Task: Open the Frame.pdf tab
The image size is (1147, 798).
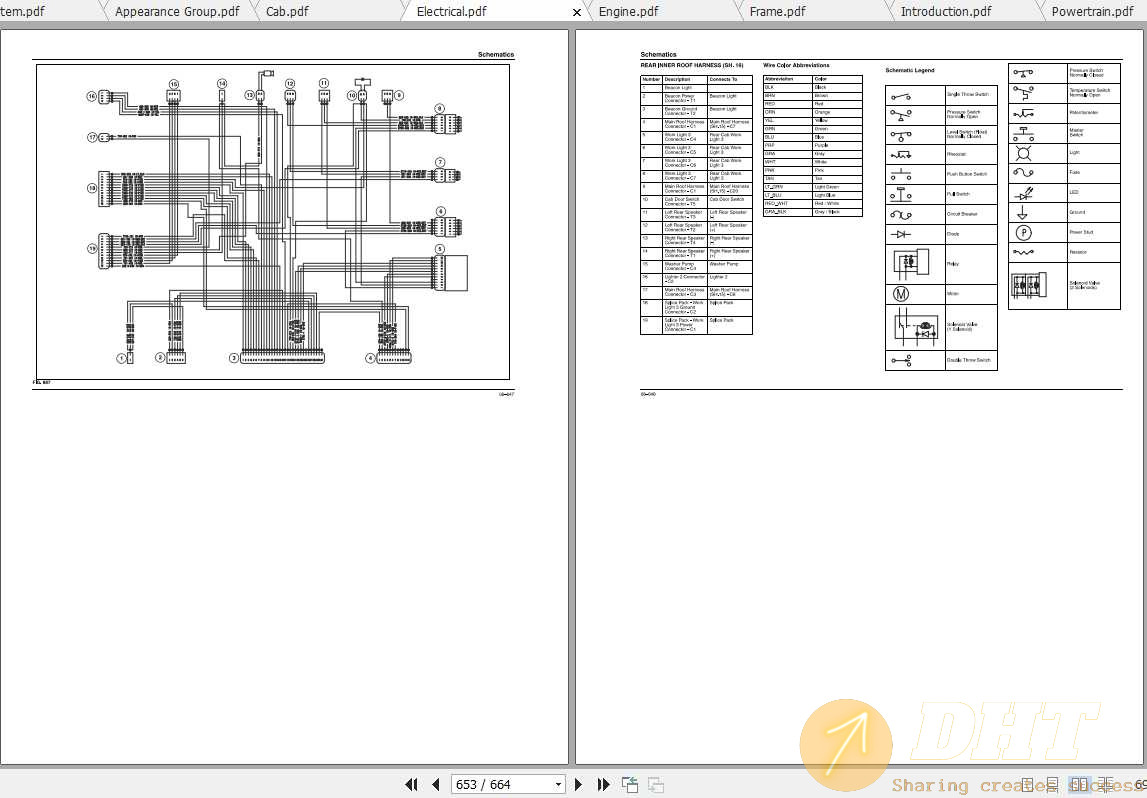Action: click(778, 11)
